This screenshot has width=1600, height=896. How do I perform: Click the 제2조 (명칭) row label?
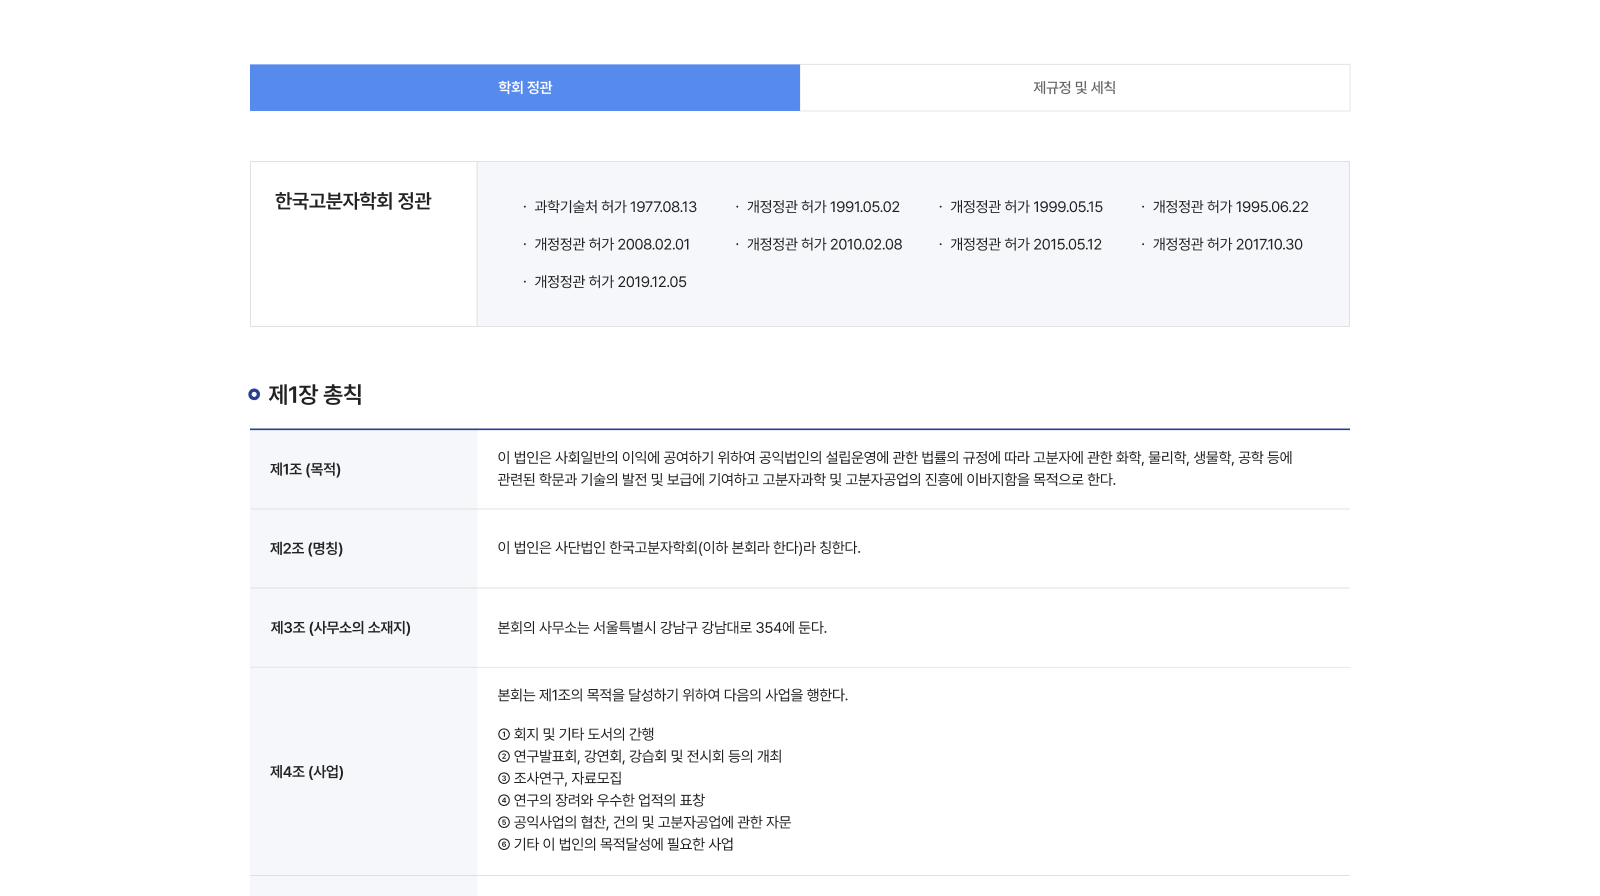306,548
